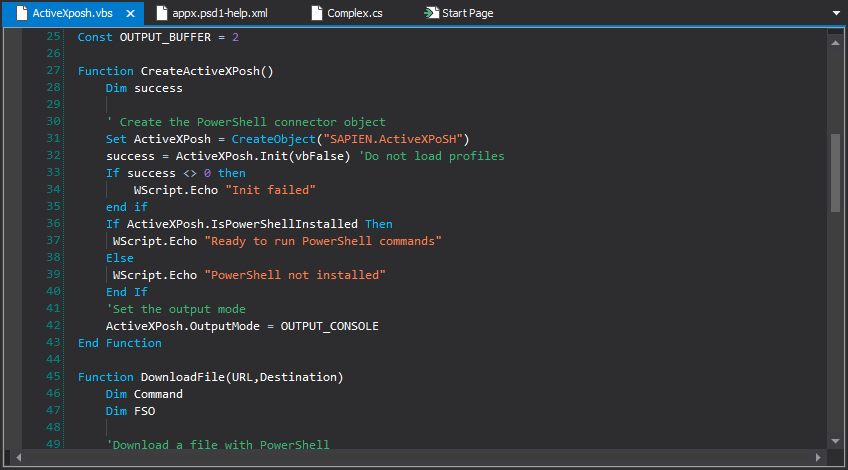The width and height of the screenshot is (848, 470).
Task: Click on the OUTPUT_BUFFER constant
Action: [165, 37]
